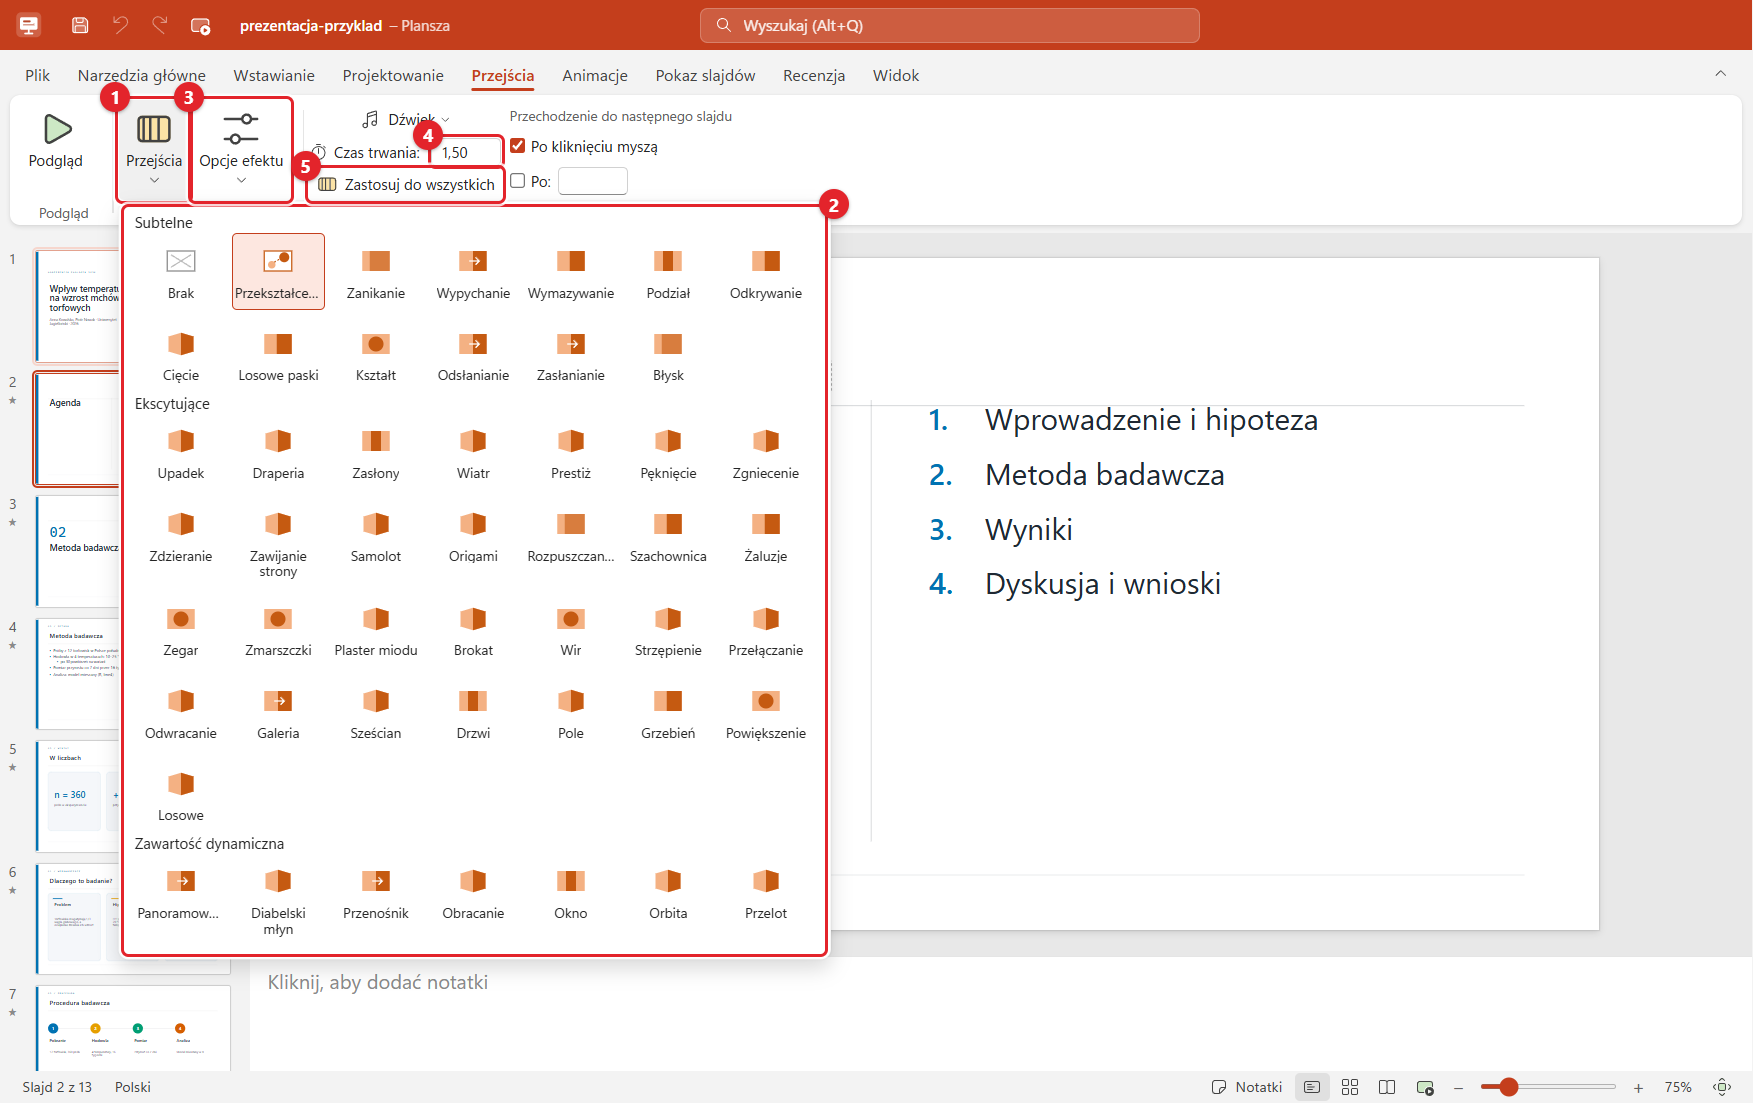Select the Zegar transition effect
Viewport: 1753px width, 1103px height.
point(181,630)
